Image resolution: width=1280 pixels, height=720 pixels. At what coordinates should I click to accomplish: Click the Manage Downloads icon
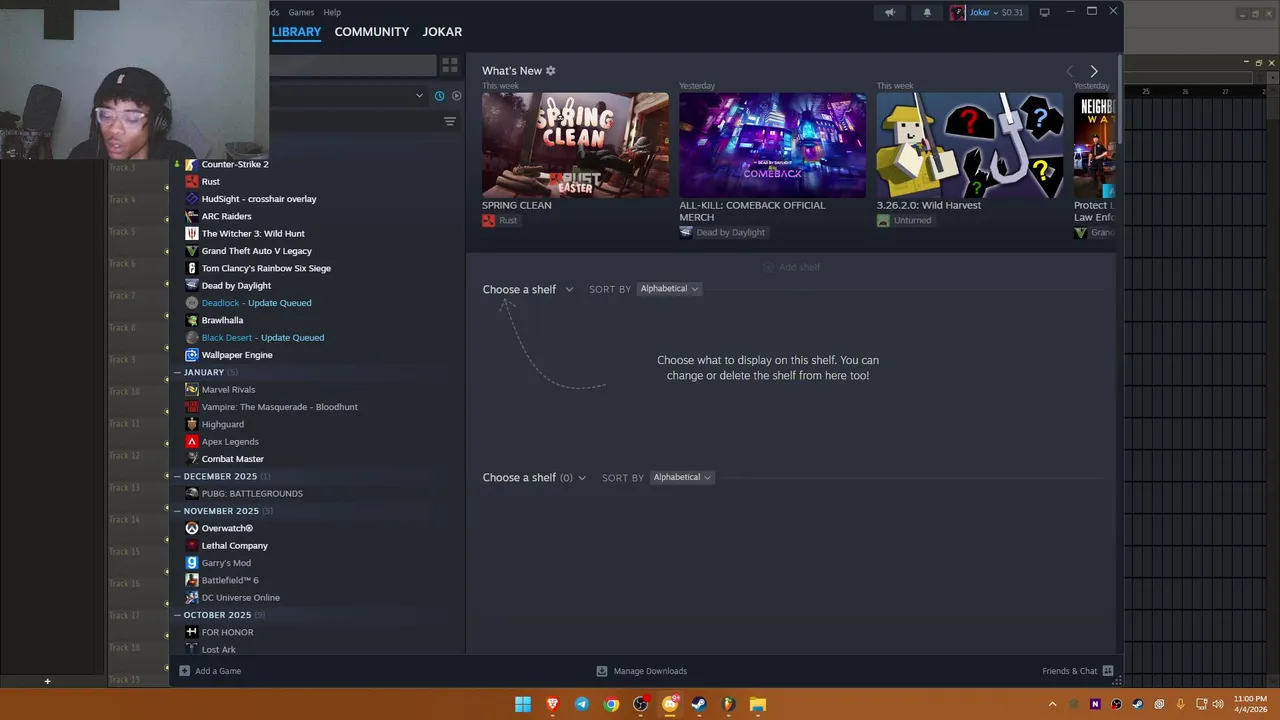coord(602,671)
